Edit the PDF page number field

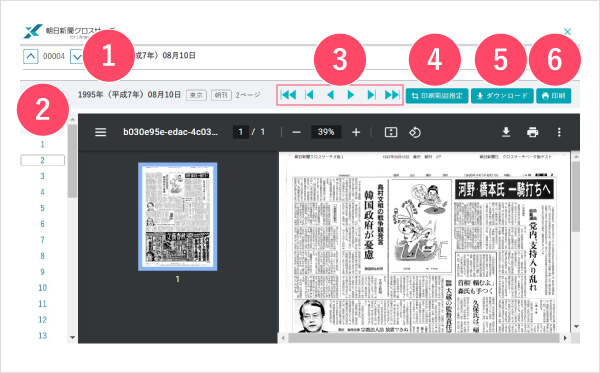point(241,132)
